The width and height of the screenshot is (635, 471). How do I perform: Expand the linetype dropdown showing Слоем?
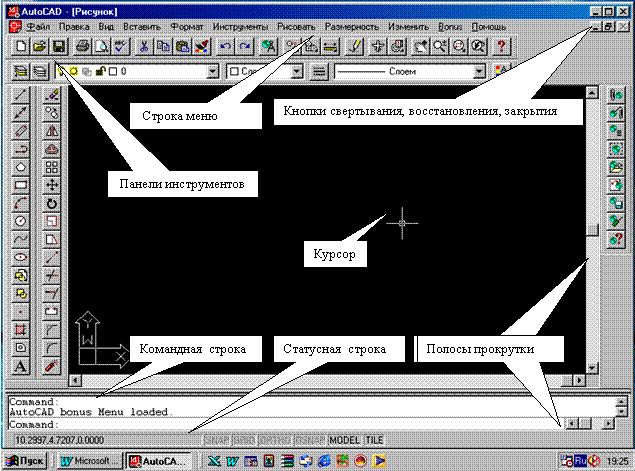(479, 72)
